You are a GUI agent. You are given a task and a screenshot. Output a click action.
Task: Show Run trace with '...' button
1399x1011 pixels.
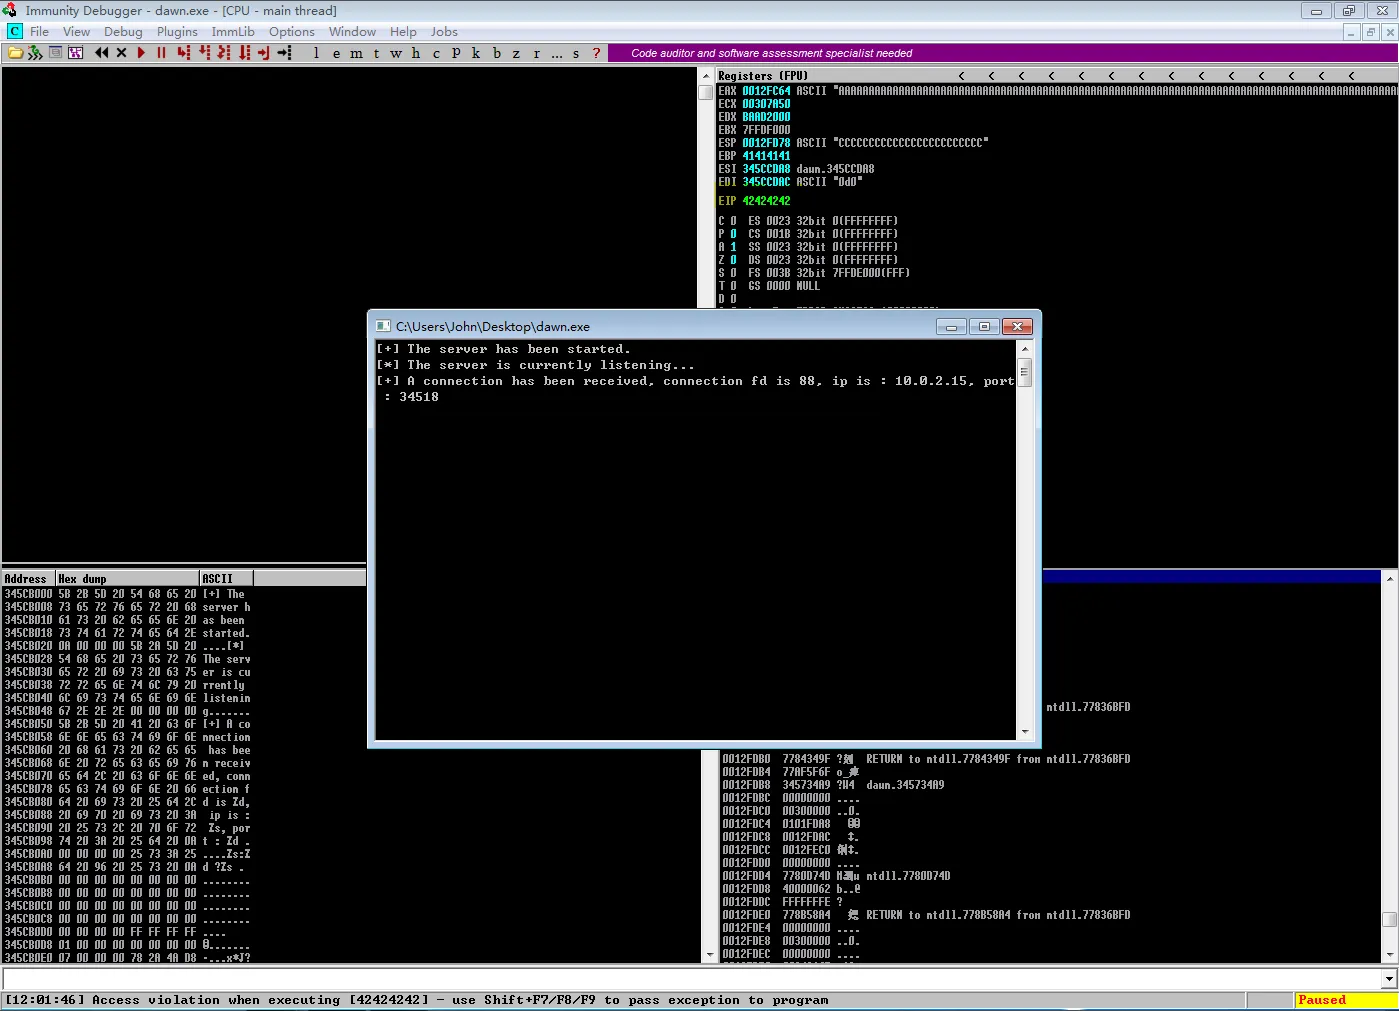click(x=556, y=53)
